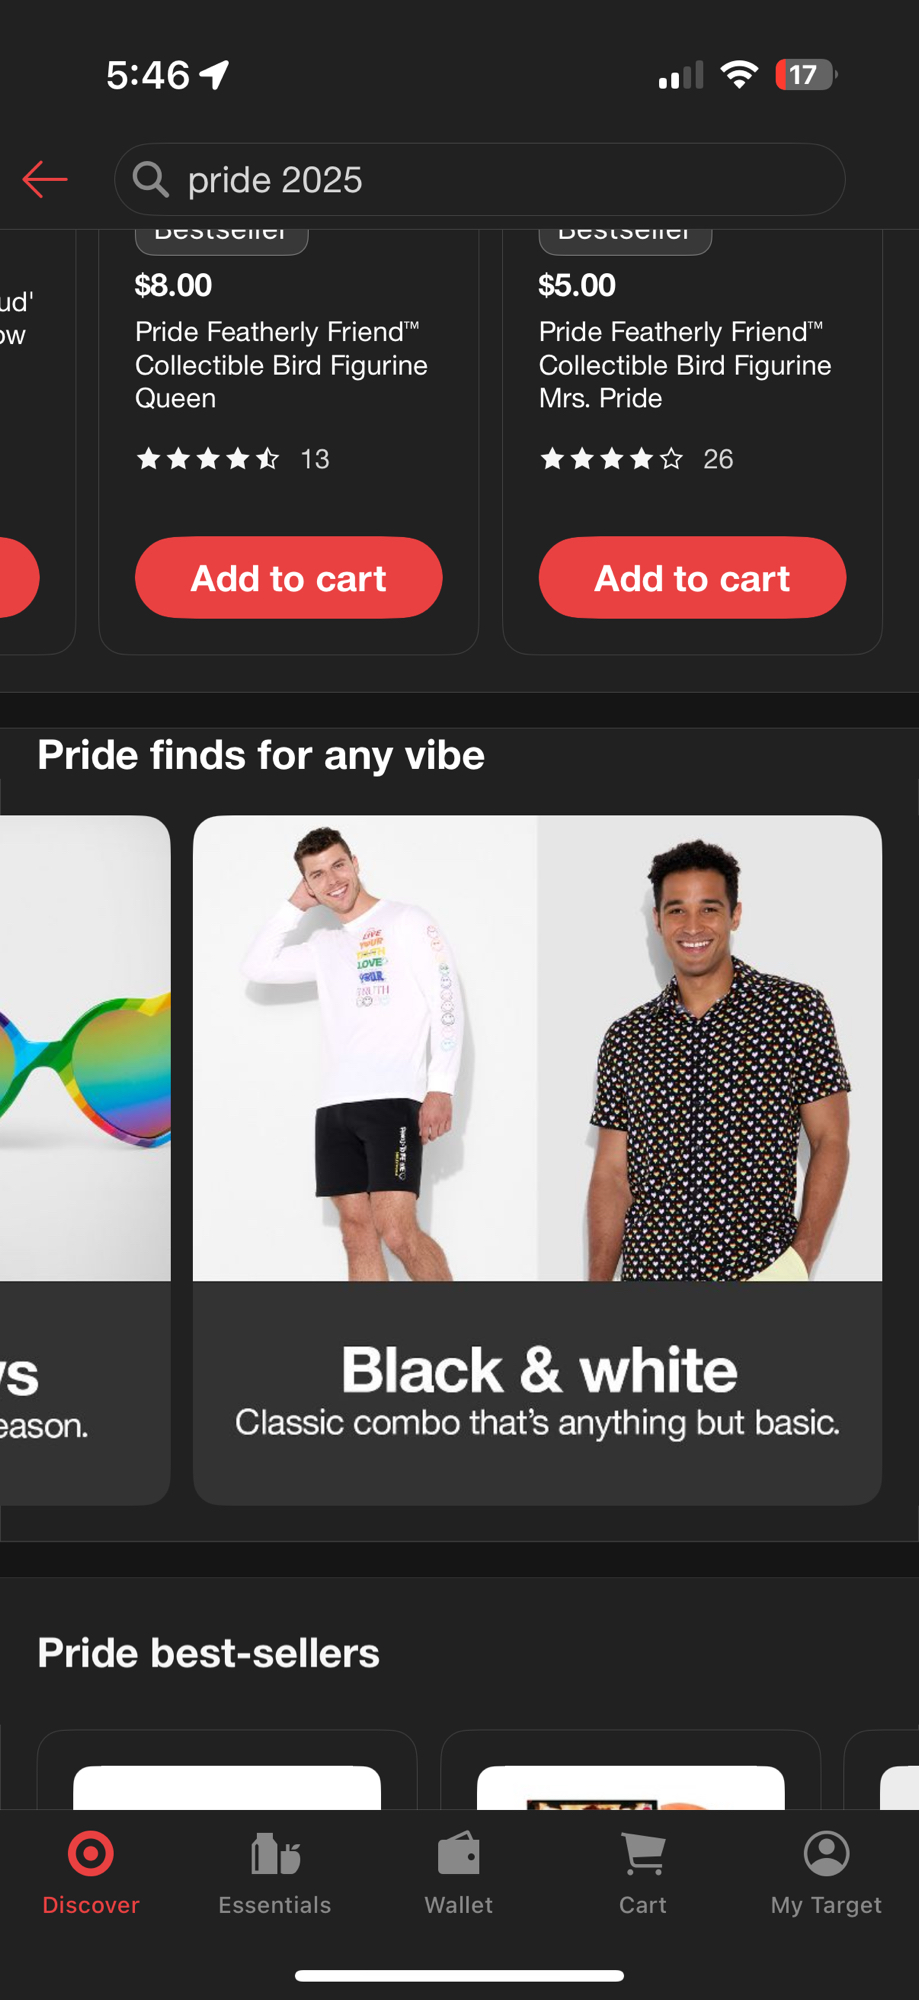919x2000 pixels.
Task: Open Pride Featherly Friend Queen product title
Action: pos(282,365)
